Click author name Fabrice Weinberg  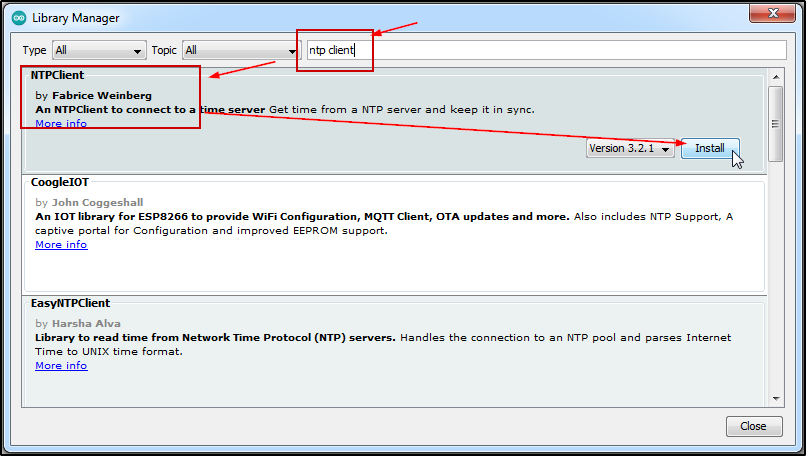102,95
